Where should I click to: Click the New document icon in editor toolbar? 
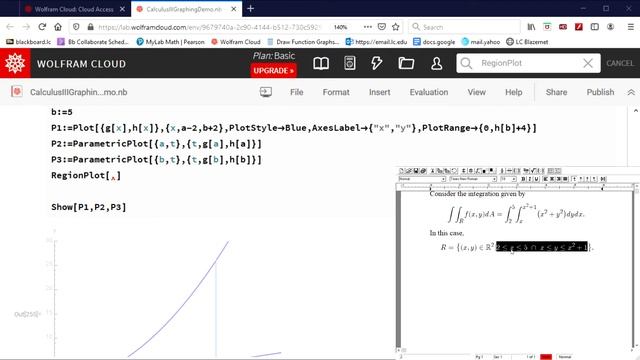tap(402, 171)
